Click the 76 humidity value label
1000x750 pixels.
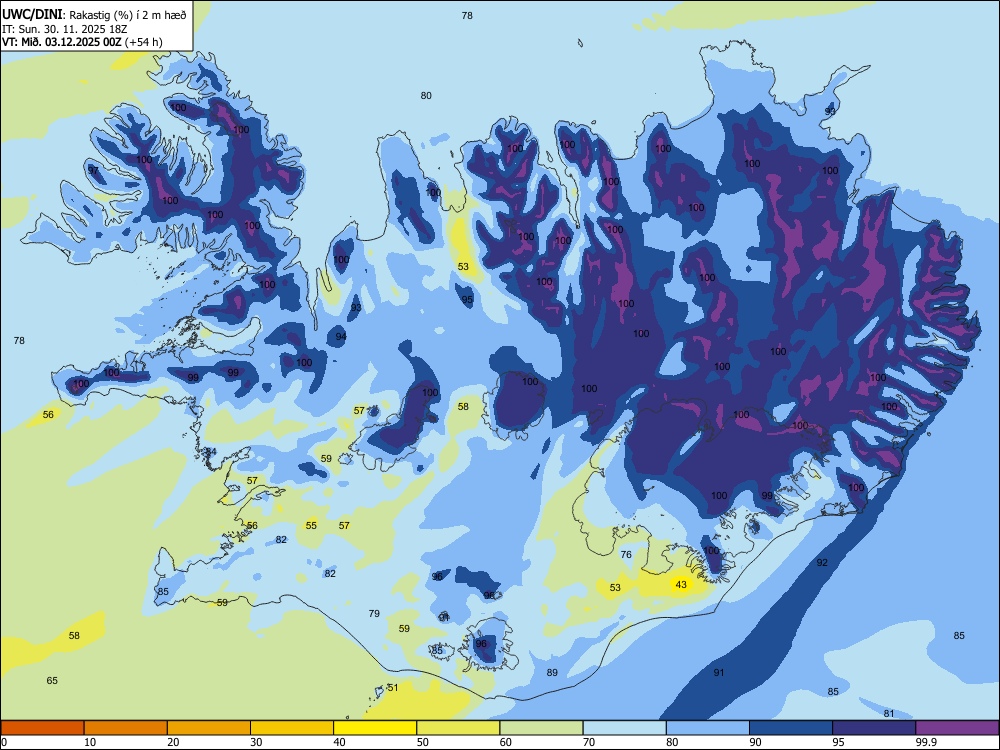pos(626,554)
